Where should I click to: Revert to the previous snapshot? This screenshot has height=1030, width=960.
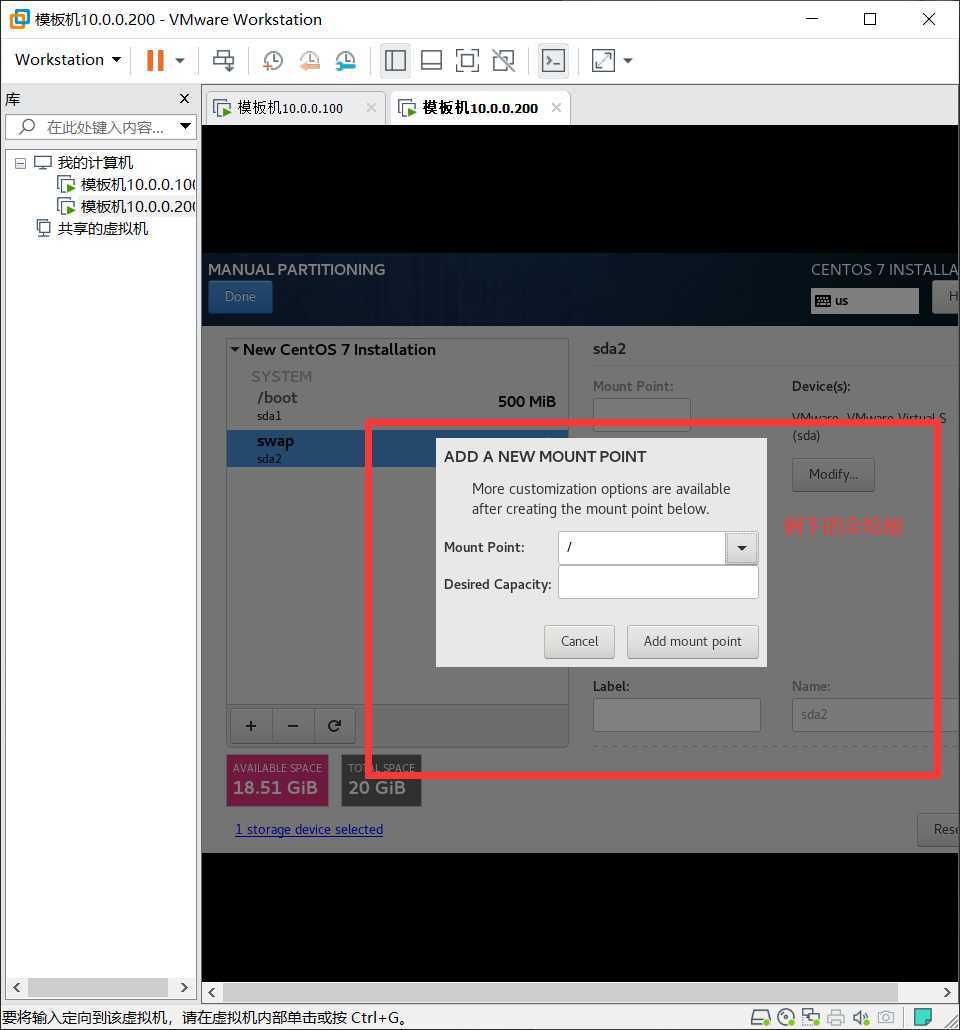(309, 60)
